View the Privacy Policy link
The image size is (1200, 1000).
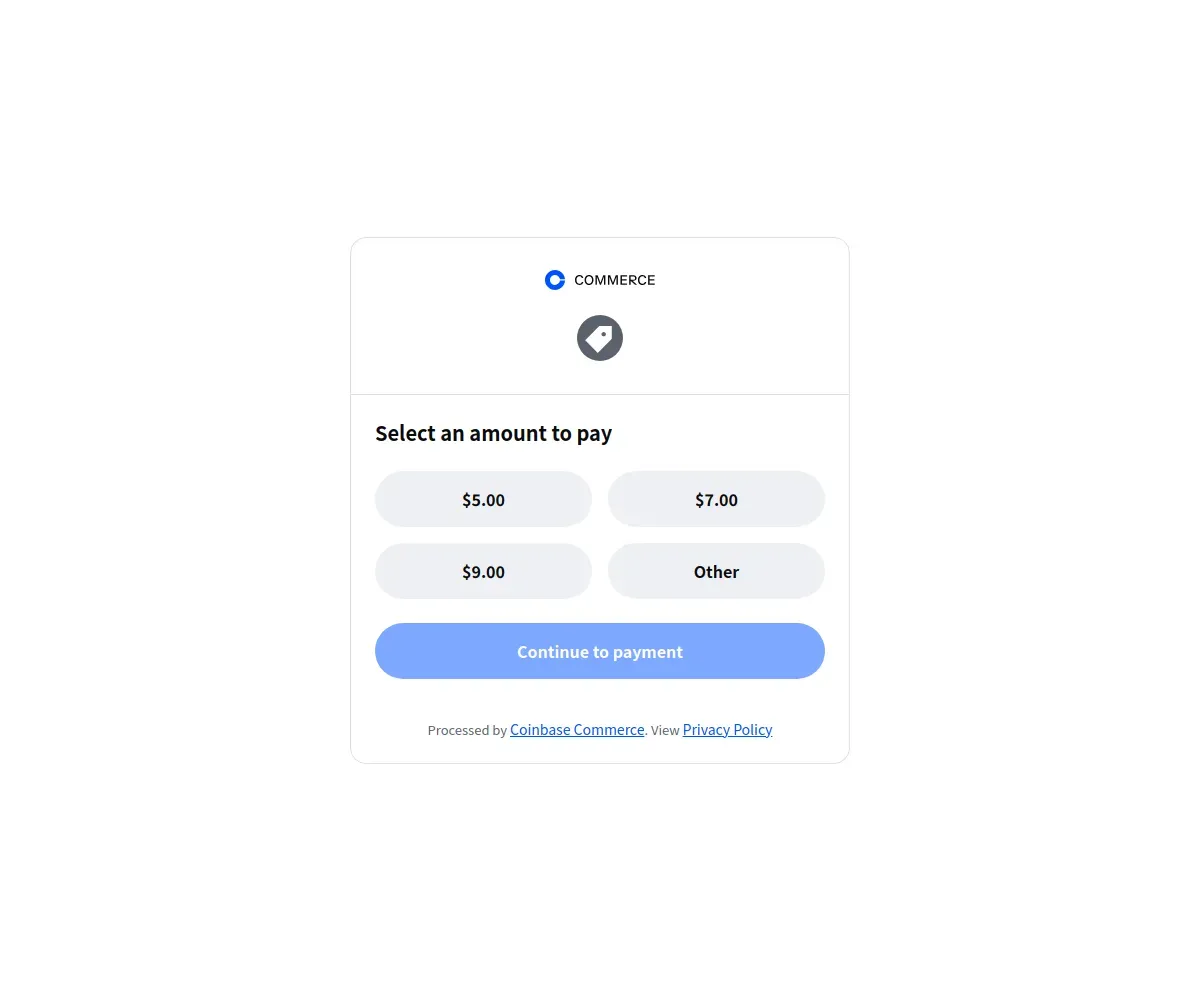click(727, 730)
